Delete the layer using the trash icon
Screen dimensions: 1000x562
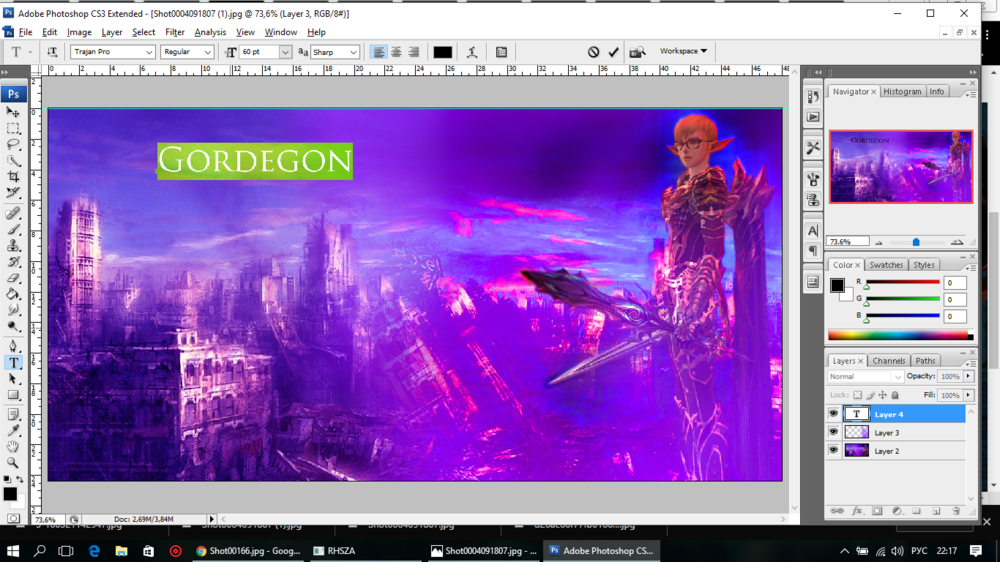(956, 511)
